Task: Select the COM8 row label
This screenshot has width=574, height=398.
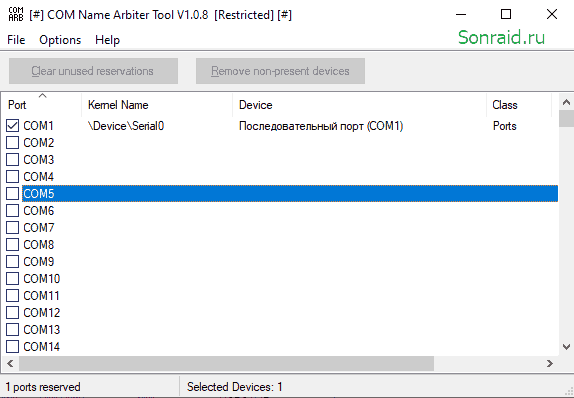Action: click(x=38, y=244)
